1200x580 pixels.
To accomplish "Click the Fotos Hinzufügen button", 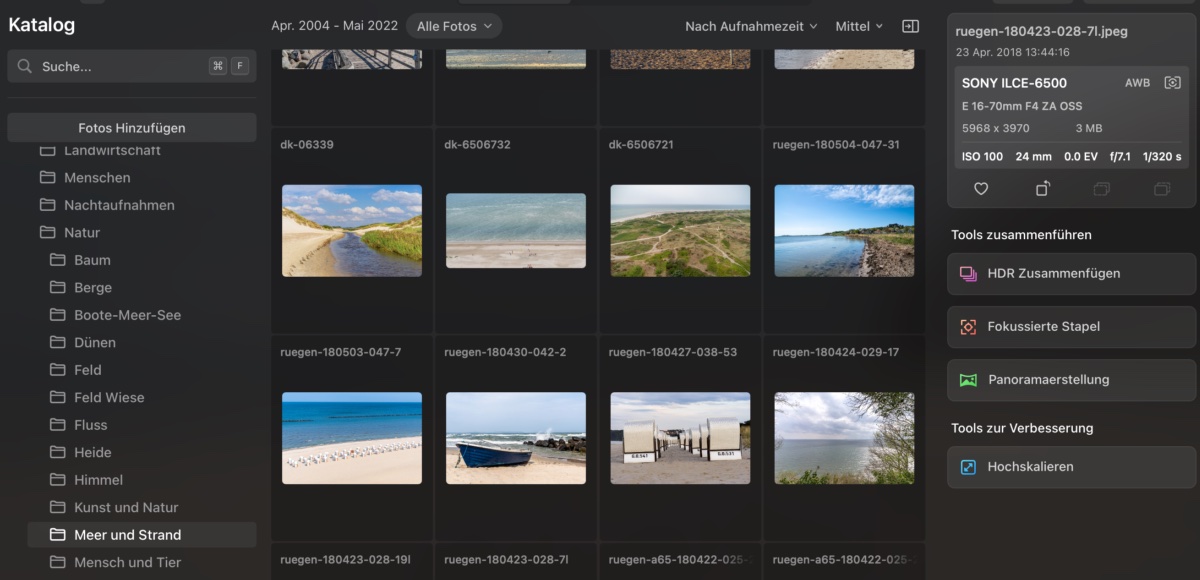I will coord(131,127).
